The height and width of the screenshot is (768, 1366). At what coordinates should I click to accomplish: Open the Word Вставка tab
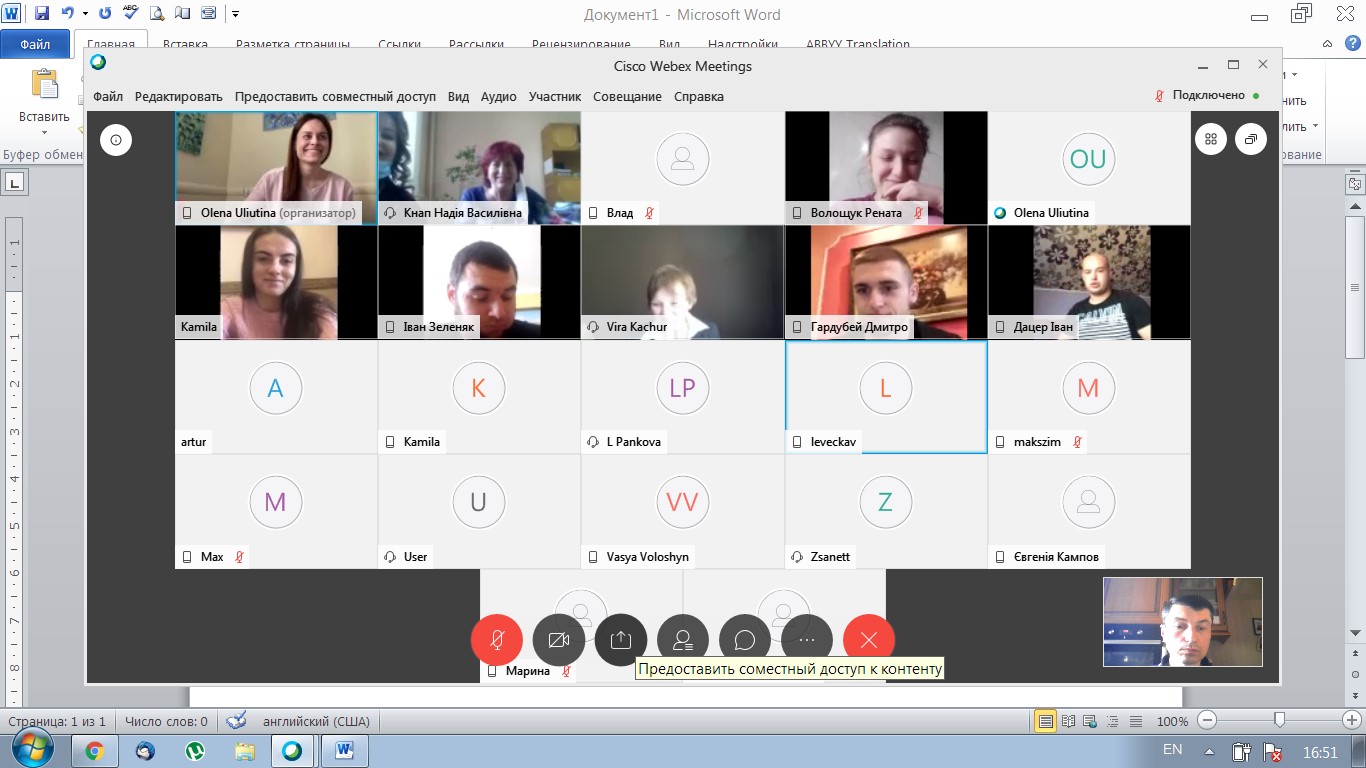click(x=185, y=44)
